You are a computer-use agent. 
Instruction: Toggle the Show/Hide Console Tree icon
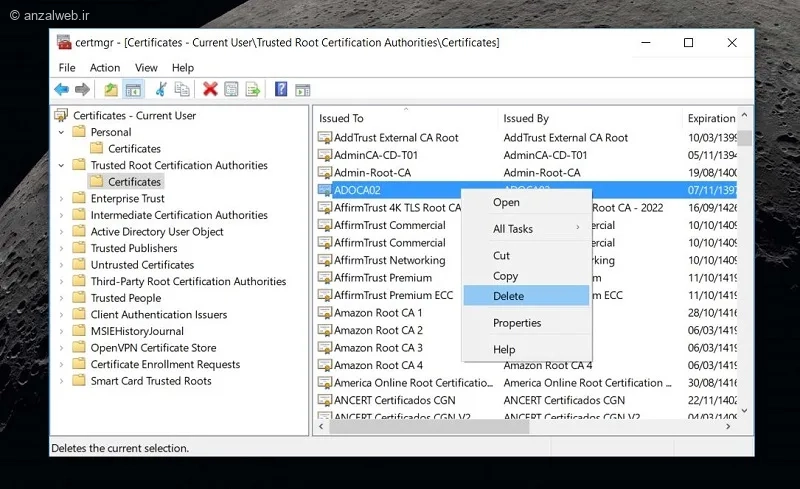click(133, 90)
